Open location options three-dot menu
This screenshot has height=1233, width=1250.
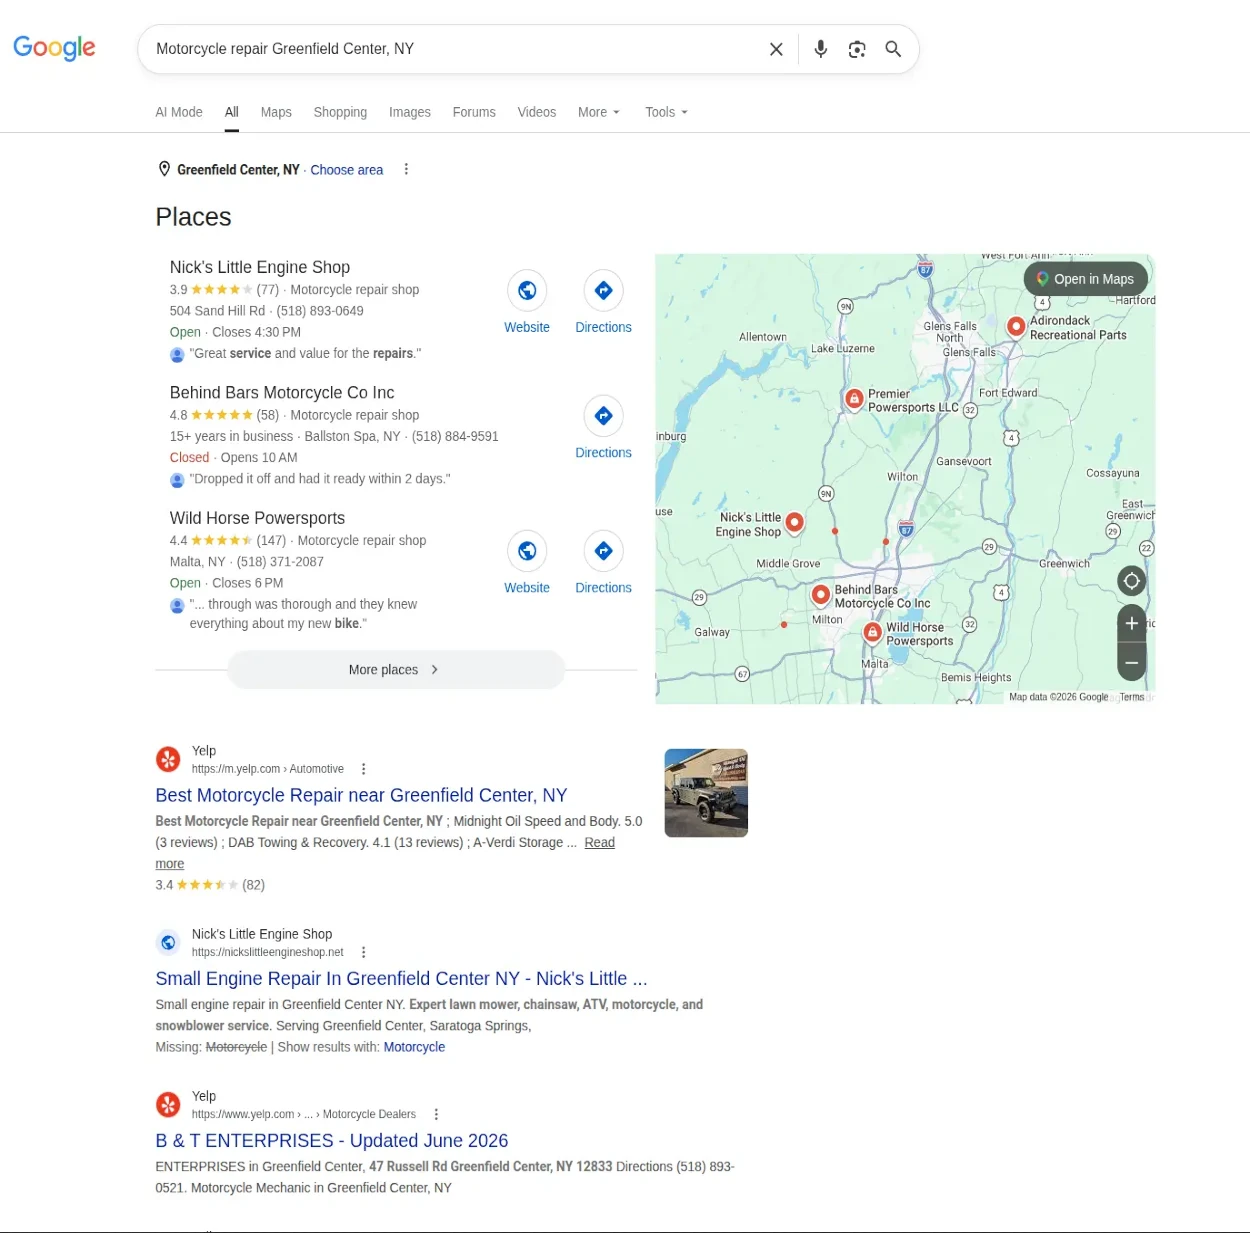coord(406,169)
